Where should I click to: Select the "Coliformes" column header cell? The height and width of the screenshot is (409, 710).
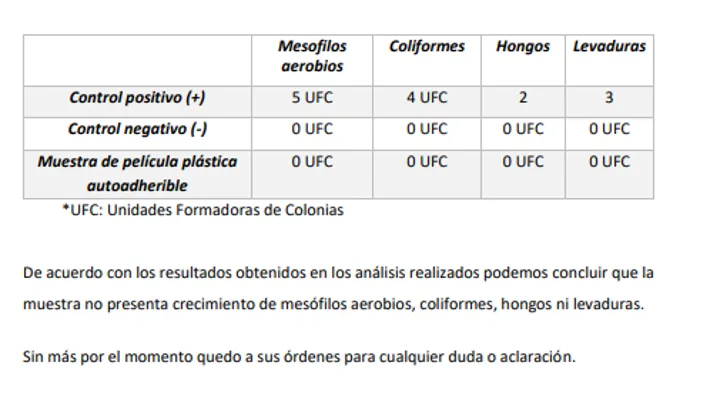(427, 47)
